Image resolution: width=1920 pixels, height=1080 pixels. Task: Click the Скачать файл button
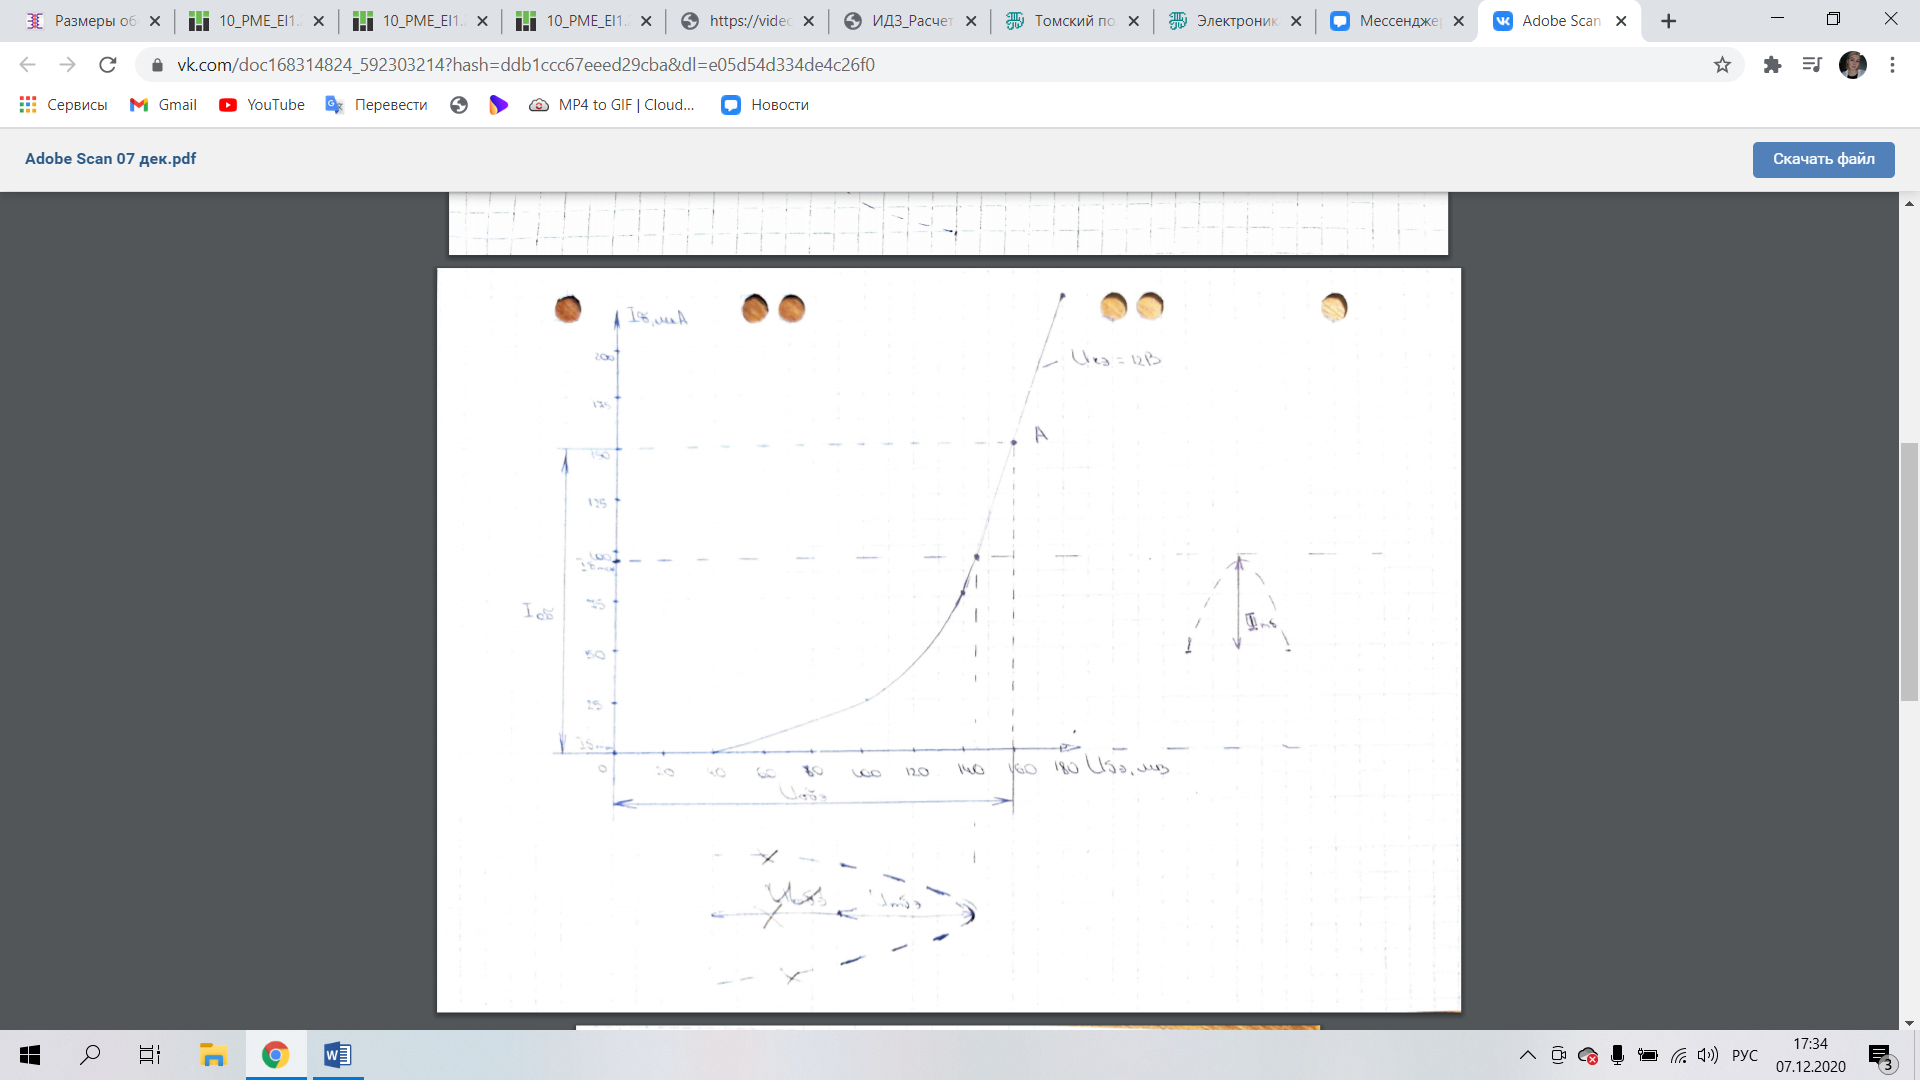(x=1823, y=159)
